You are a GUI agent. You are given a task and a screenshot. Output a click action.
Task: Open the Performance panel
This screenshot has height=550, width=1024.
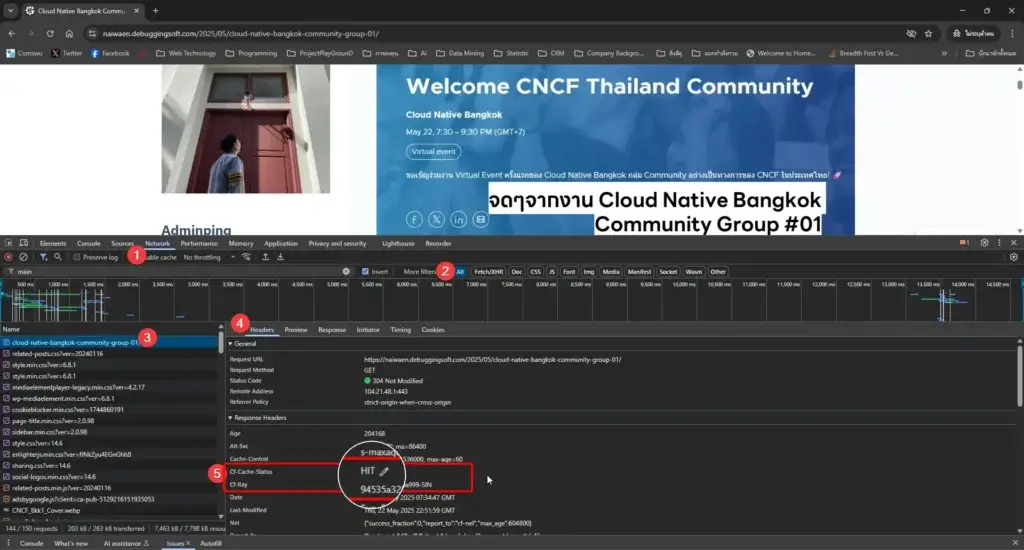point(199,243)
